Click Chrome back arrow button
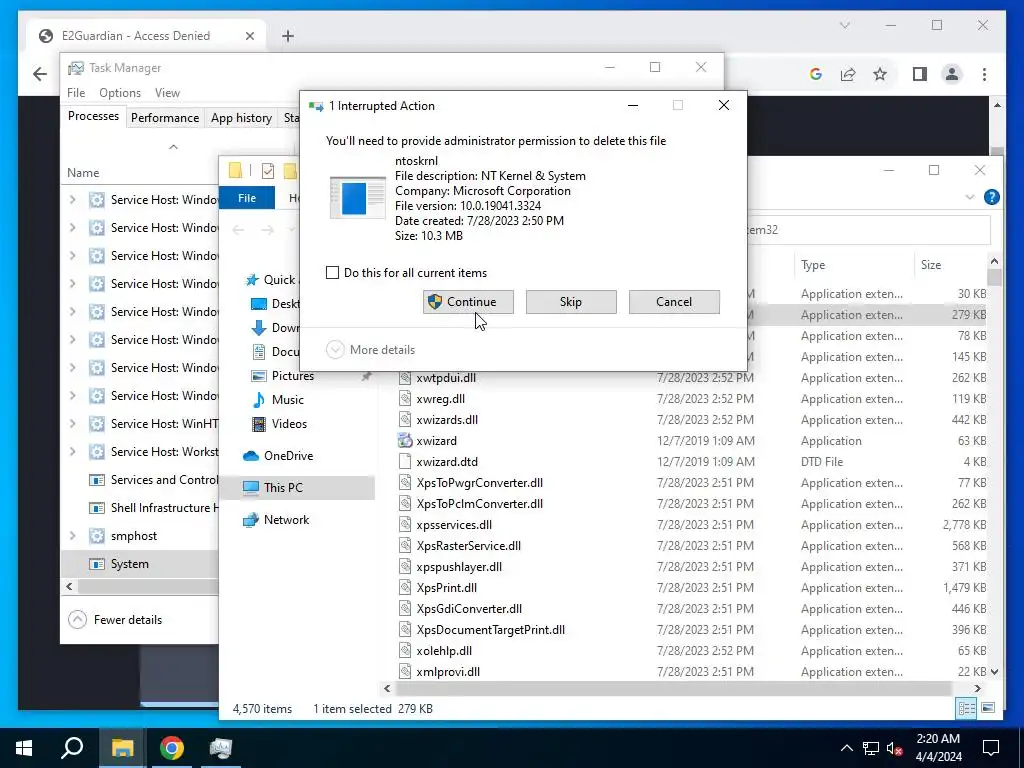 [40, 74]
